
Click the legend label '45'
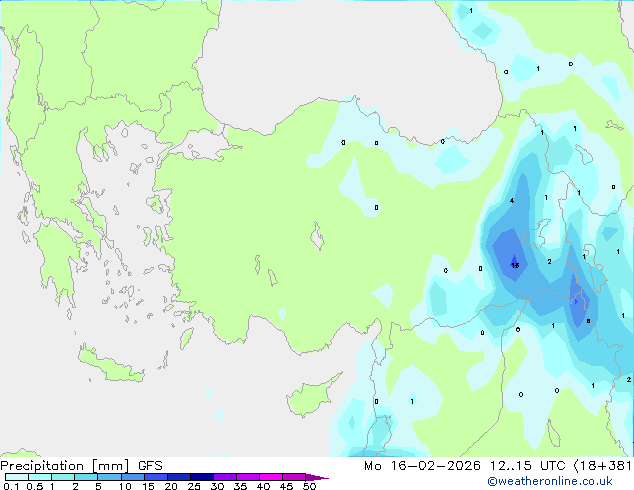[286, 486]
